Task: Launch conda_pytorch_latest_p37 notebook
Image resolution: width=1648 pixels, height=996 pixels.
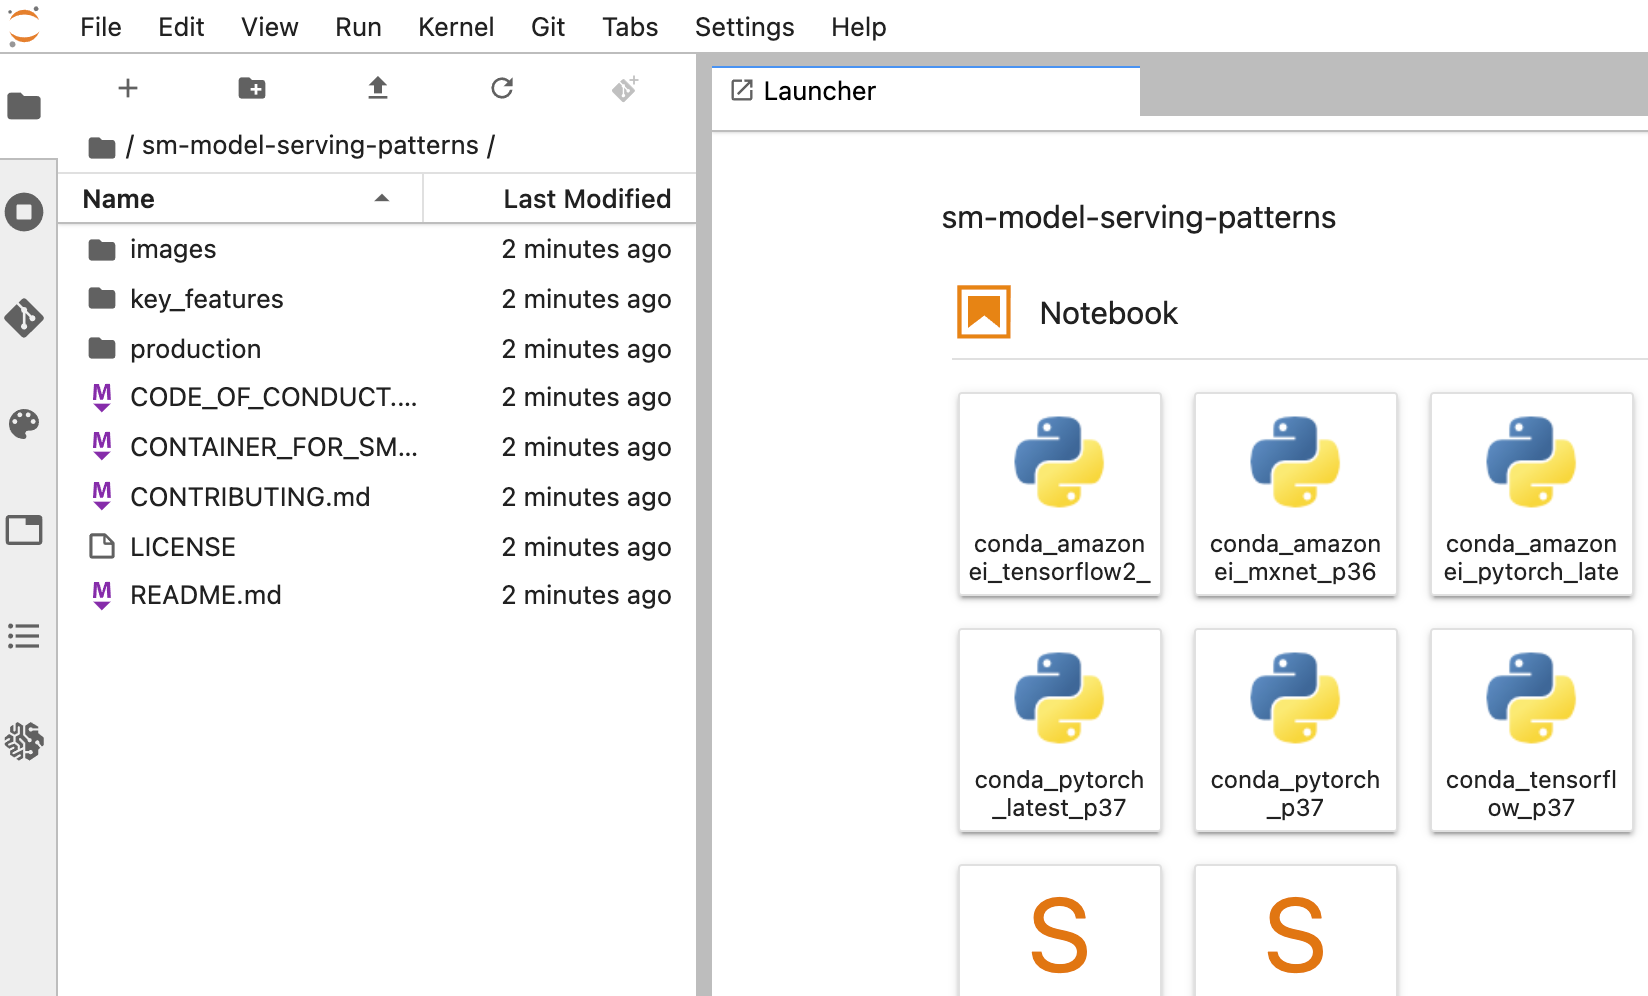Action: (1060, 731)
